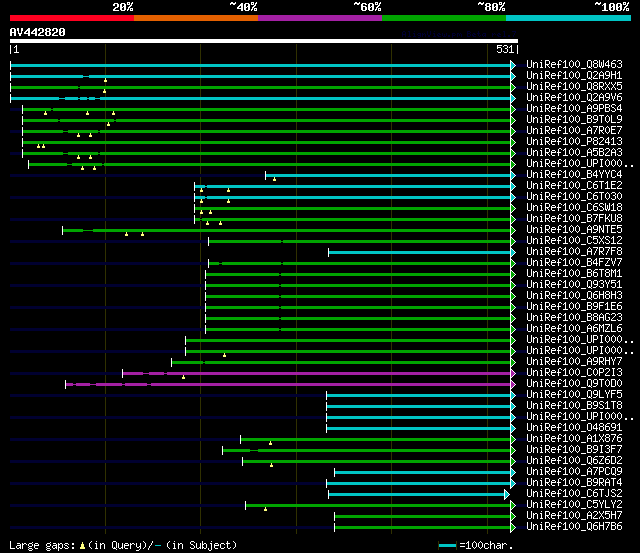The height and width of the screenshot is (553, 640).
Task: Click the arrowhead ending the C6TJS2 bar
Action: (507, 495)
